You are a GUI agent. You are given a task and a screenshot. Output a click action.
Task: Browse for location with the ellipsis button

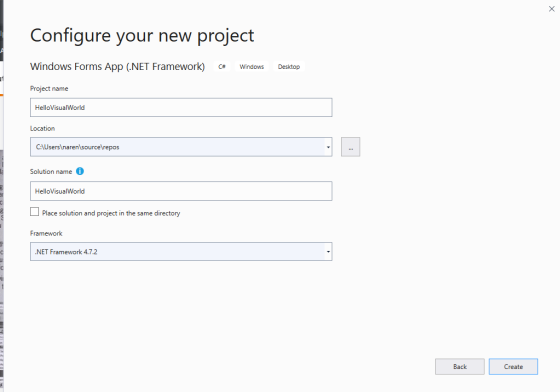[350, 147]
